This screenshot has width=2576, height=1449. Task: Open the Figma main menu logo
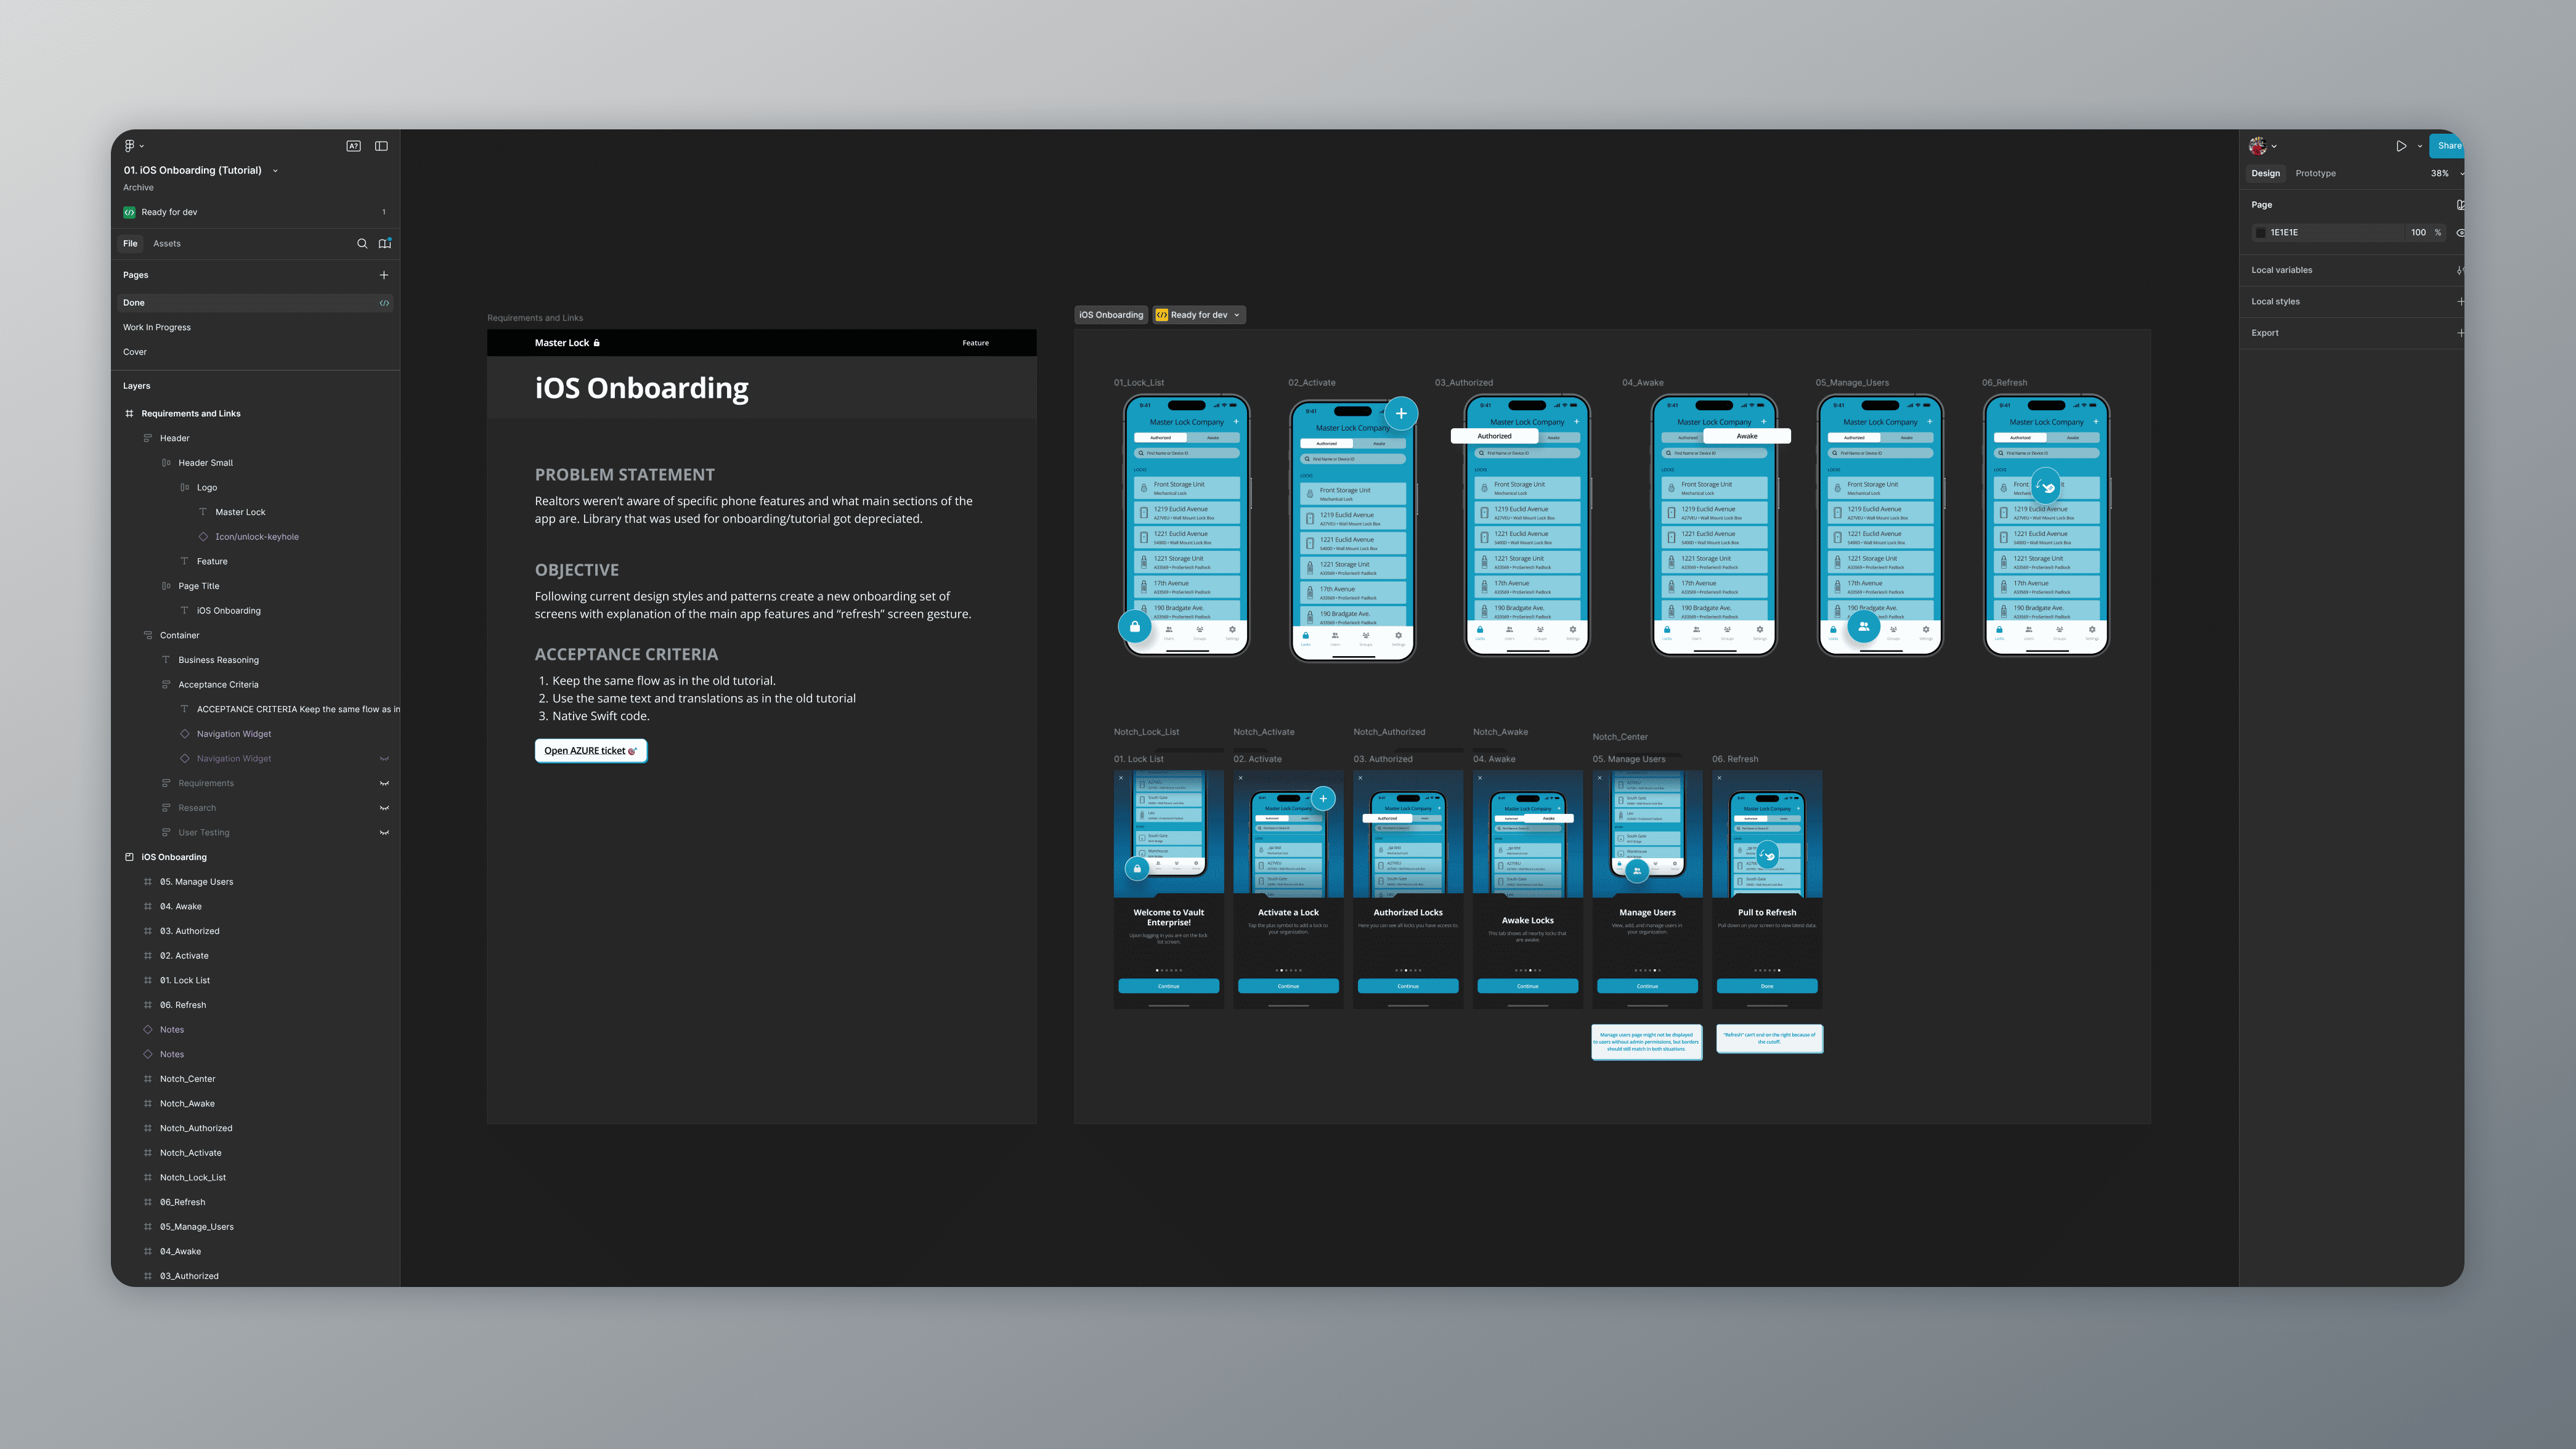click(x=129, y=146)
